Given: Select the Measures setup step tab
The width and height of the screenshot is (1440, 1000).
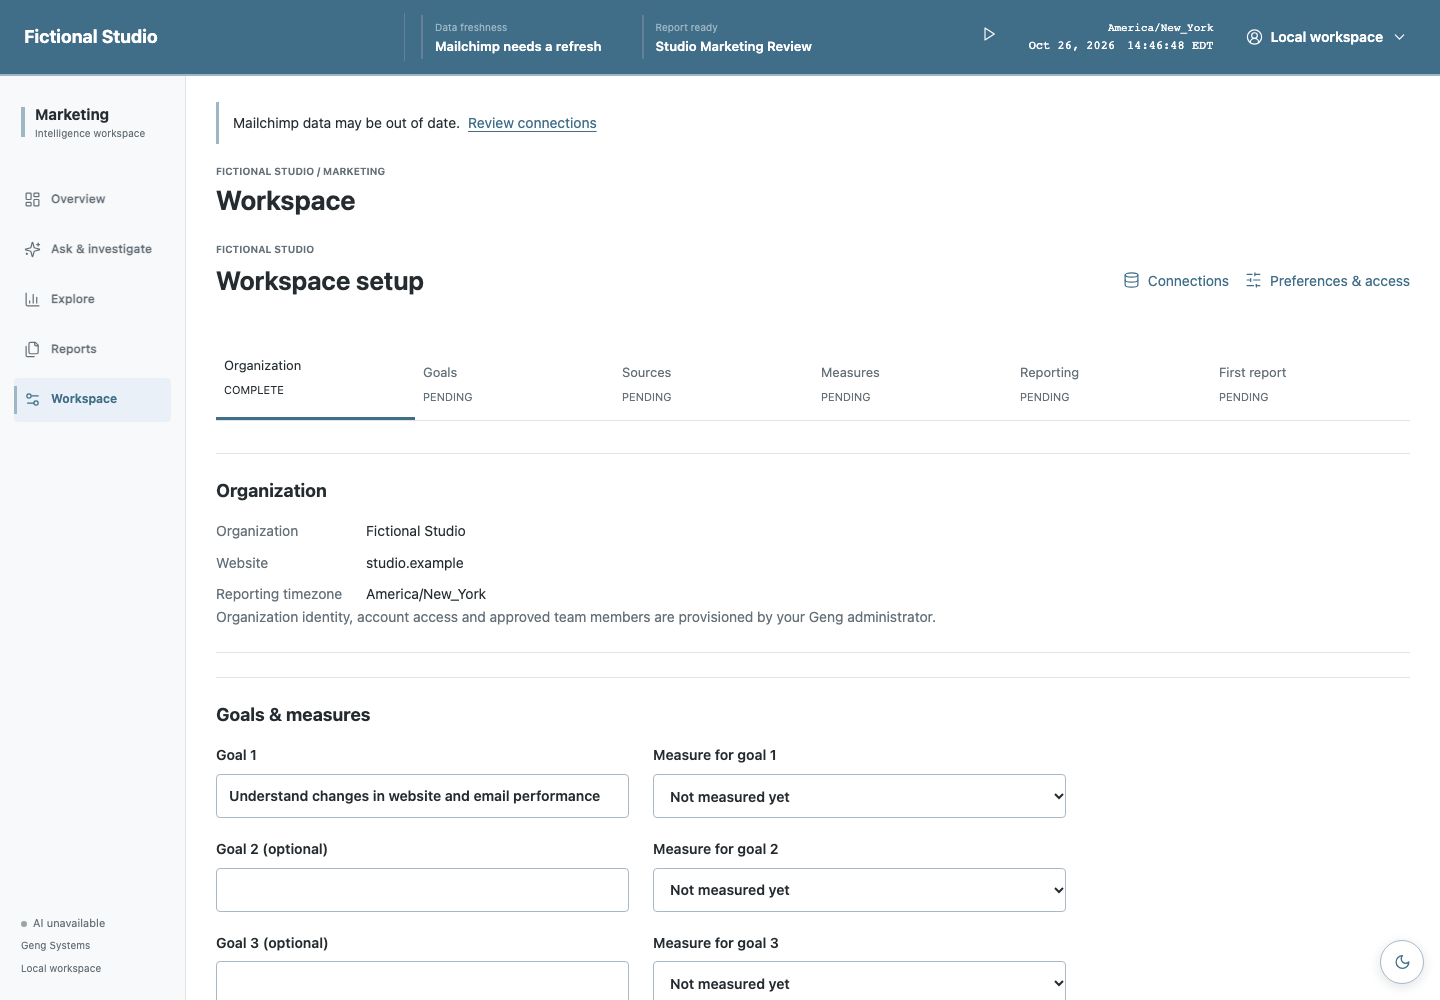Looking at the screenshot, I should [912, 384].
